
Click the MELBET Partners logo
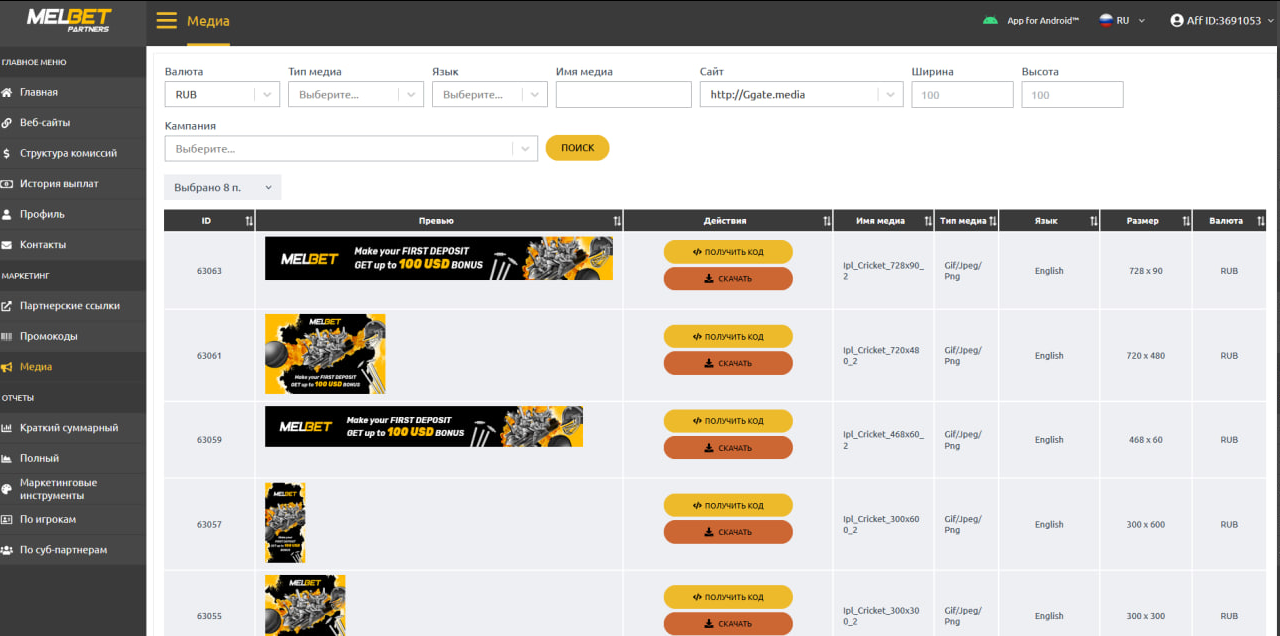[x=69, y=20]
